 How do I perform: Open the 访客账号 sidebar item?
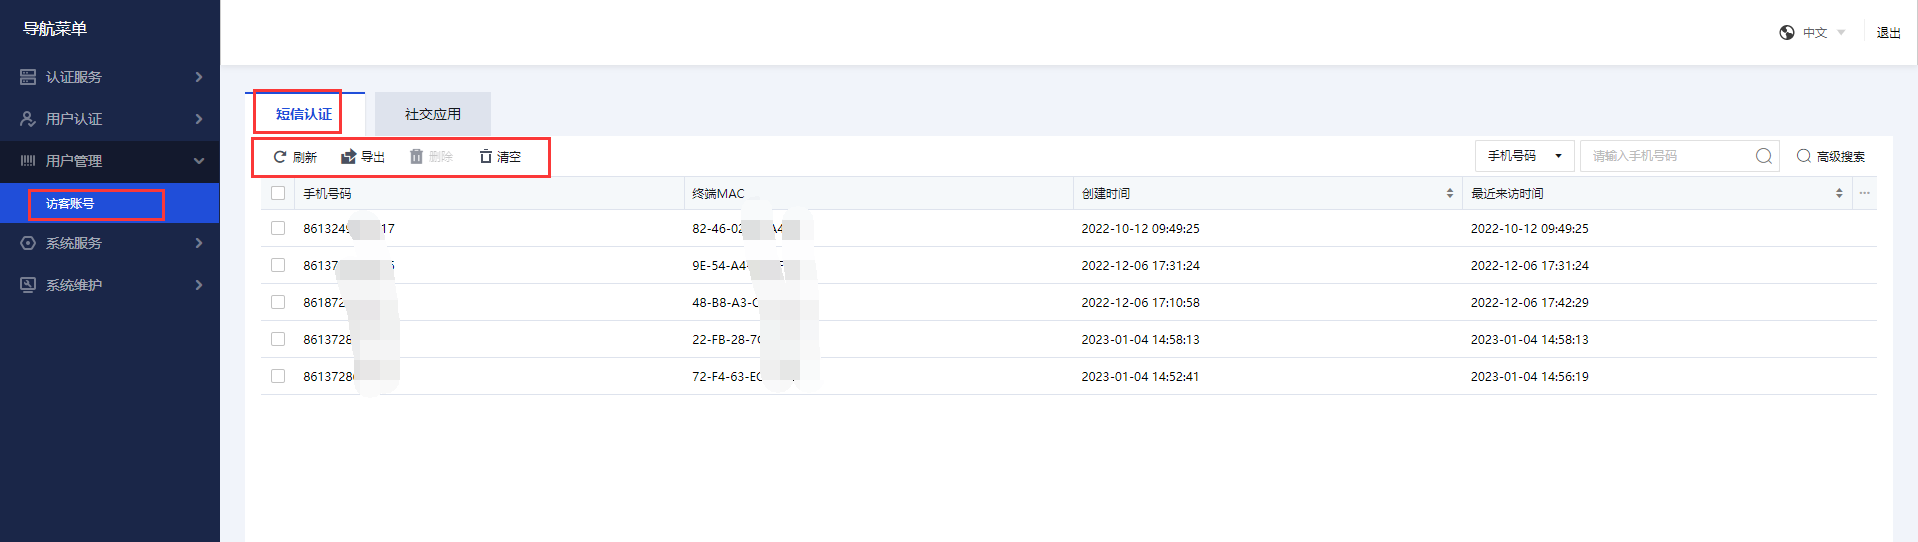[x=70, y=204]
